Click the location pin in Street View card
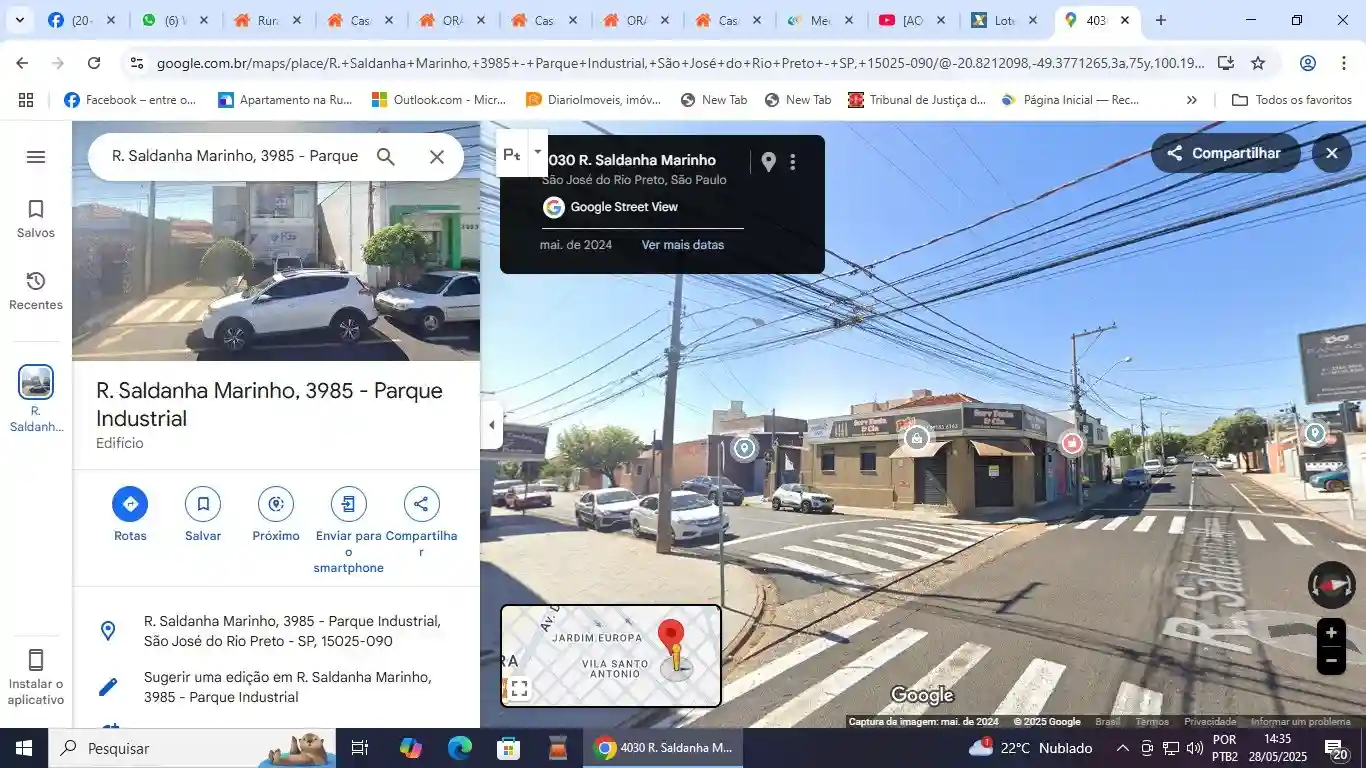The width and height of the screenshot is (1366, 768). 768,162
